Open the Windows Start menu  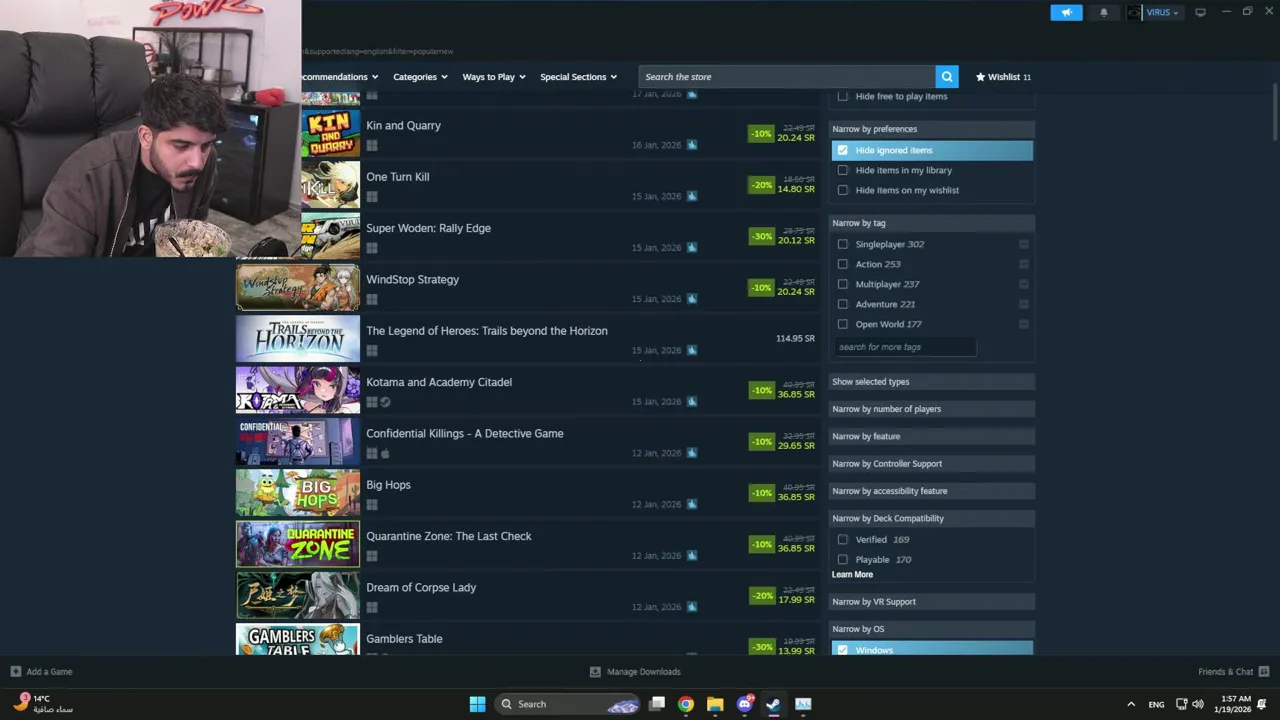coord(477,704)
